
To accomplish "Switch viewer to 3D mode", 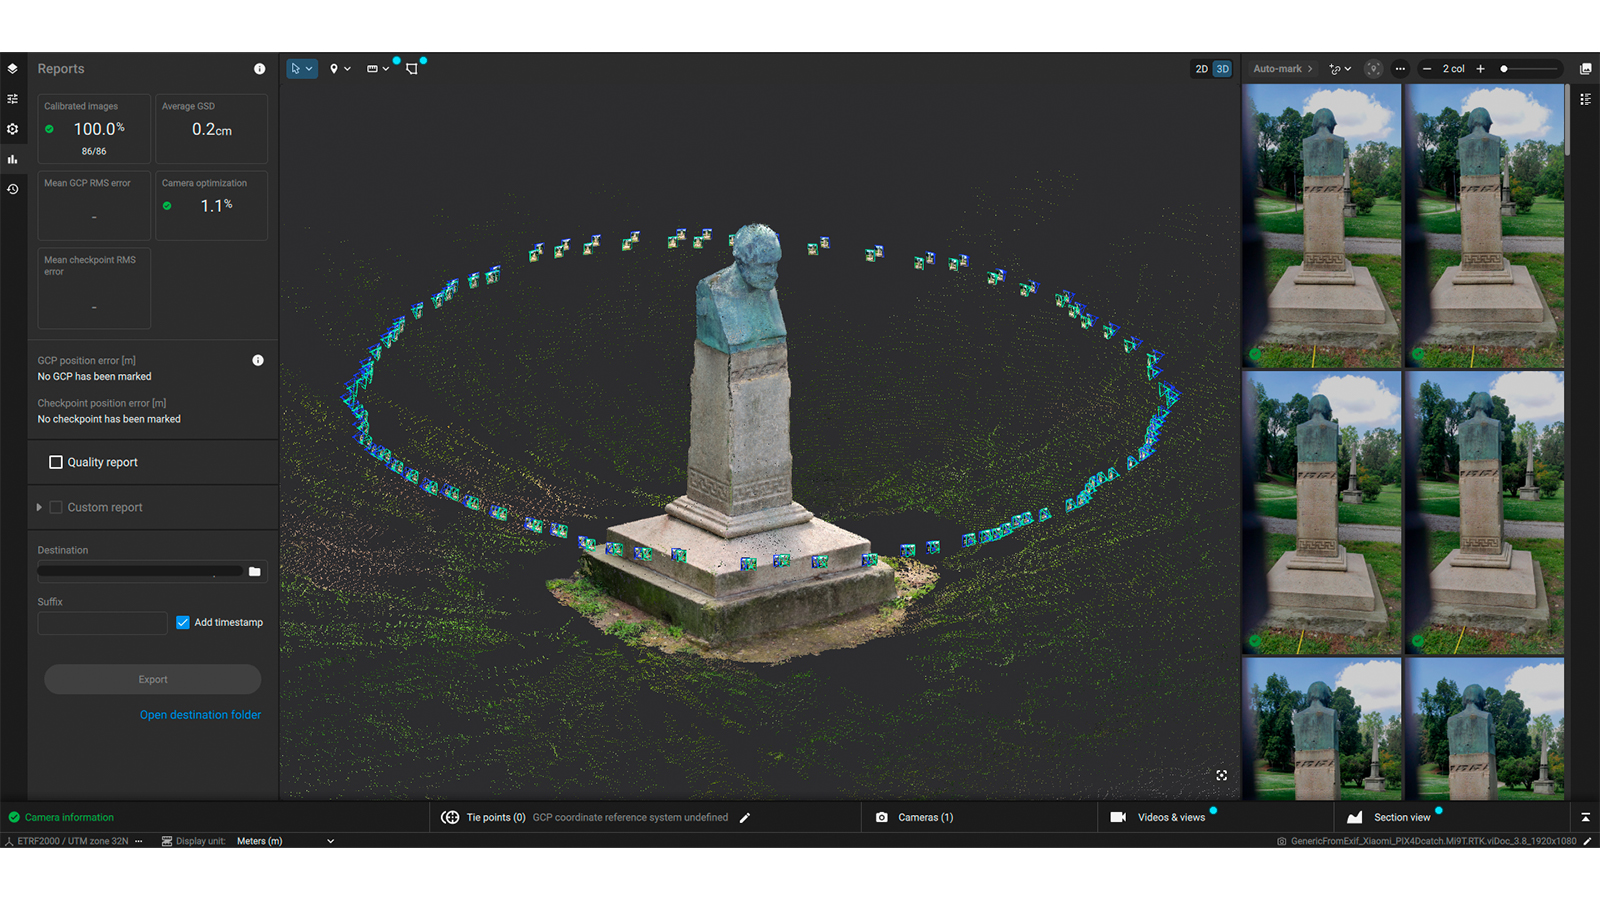I will pos(1222,69).
